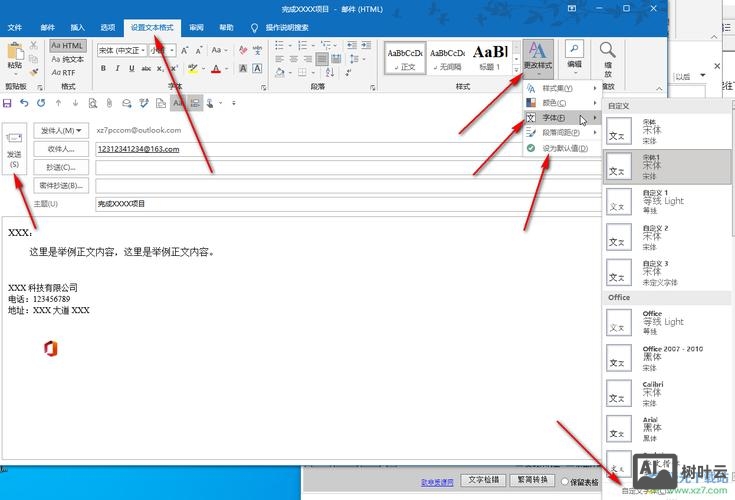The width and height of the screenshot is (735, 500).
Task: Click the character border A icon
Action: [x=257, y=68]
